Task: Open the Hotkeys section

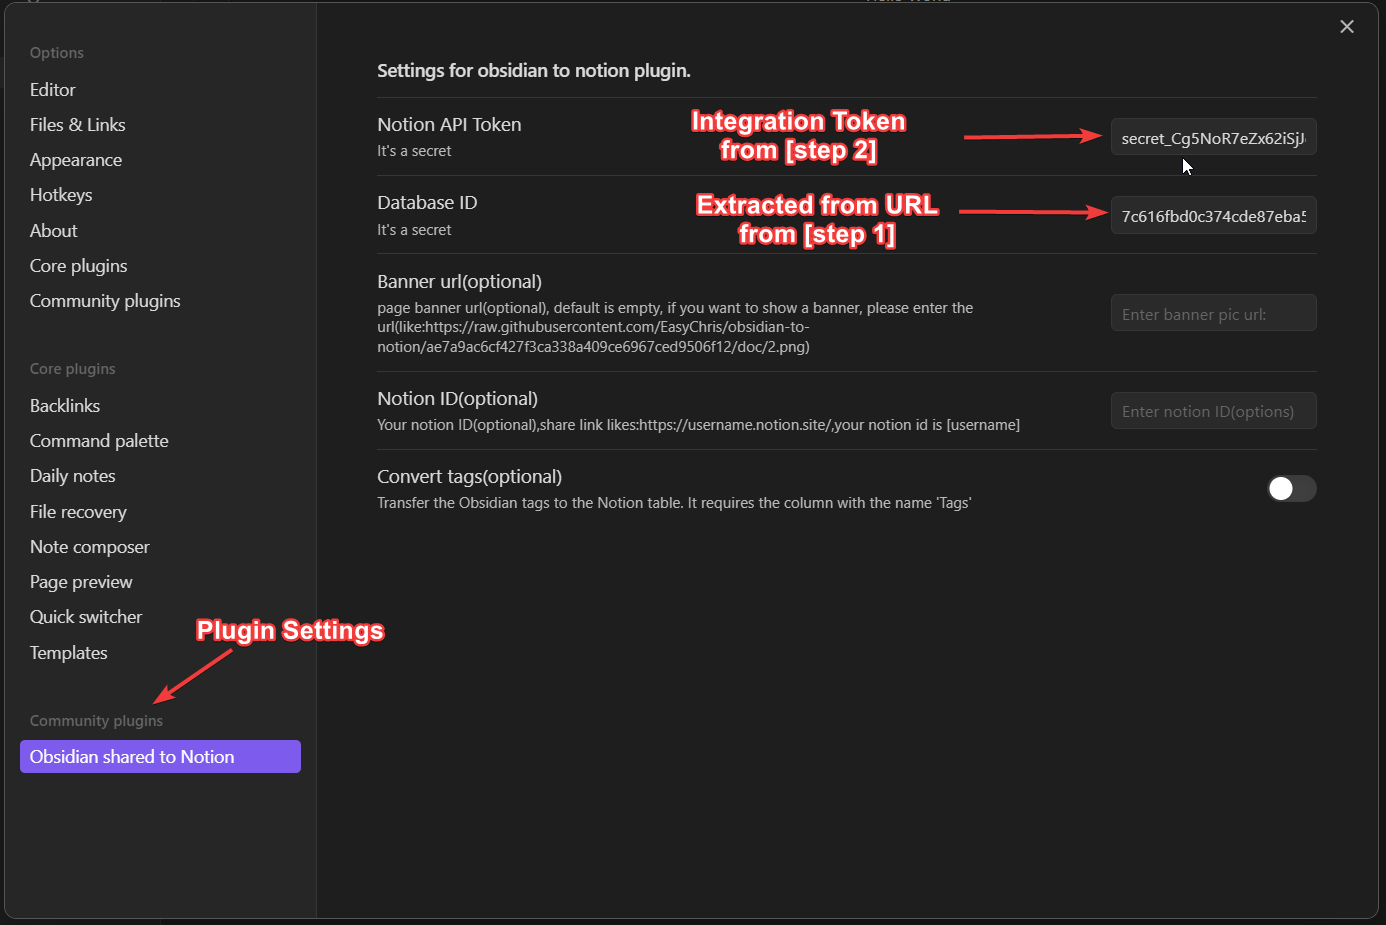Action: [61, 195]
